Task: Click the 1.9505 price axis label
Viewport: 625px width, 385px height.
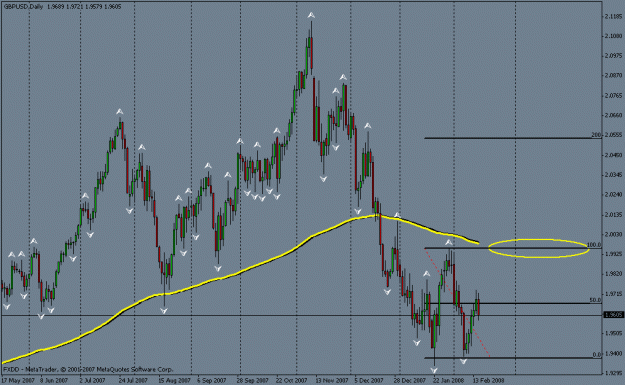Action: (613, 333)
